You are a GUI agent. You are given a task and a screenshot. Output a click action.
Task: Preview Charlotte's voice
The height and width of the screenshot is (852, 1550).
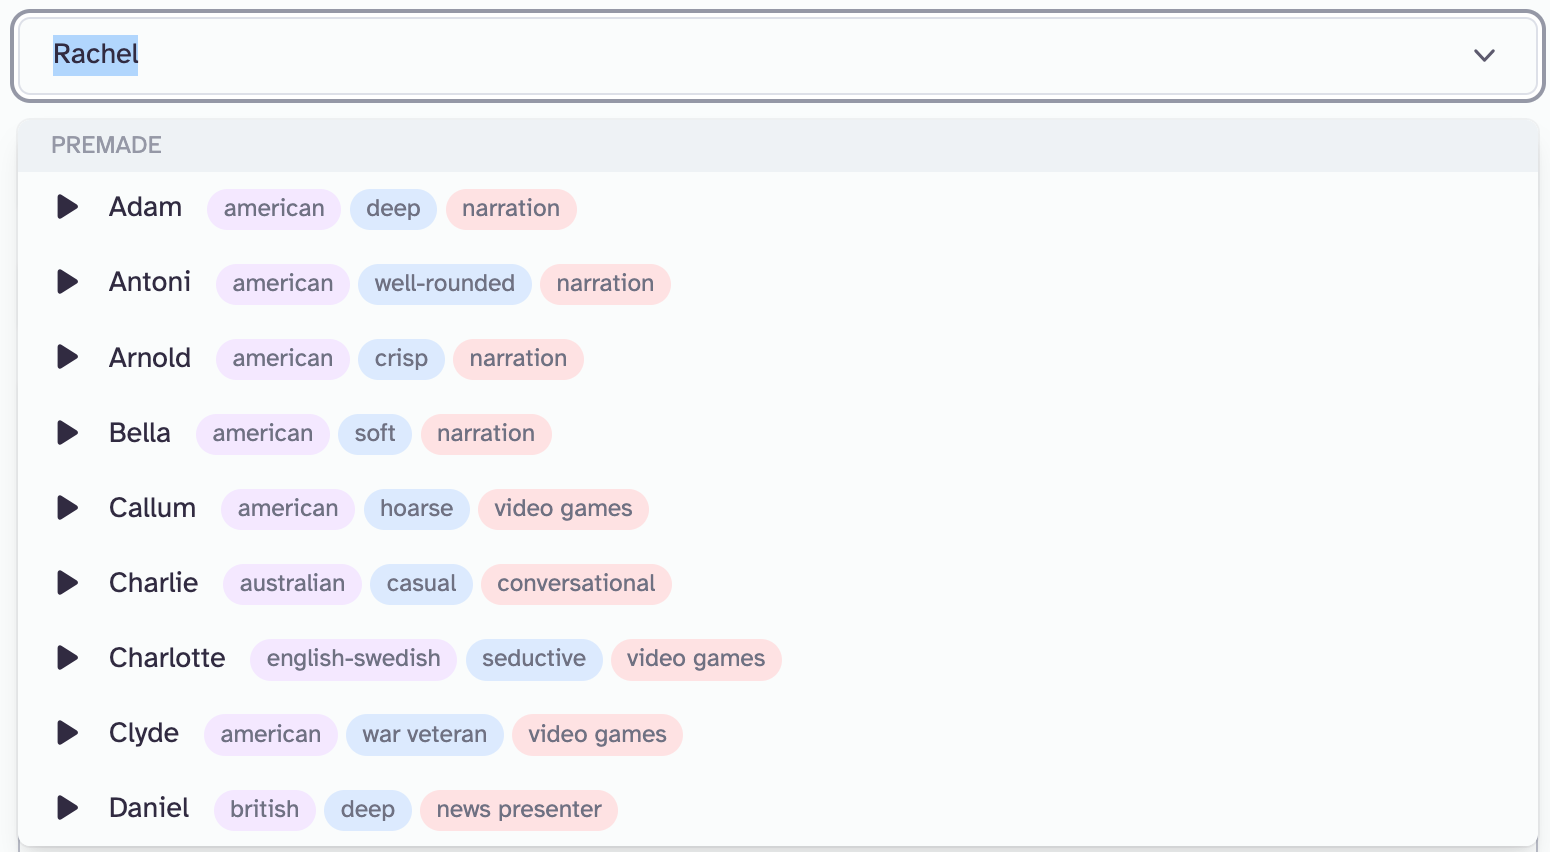click(x=67, y=658)
